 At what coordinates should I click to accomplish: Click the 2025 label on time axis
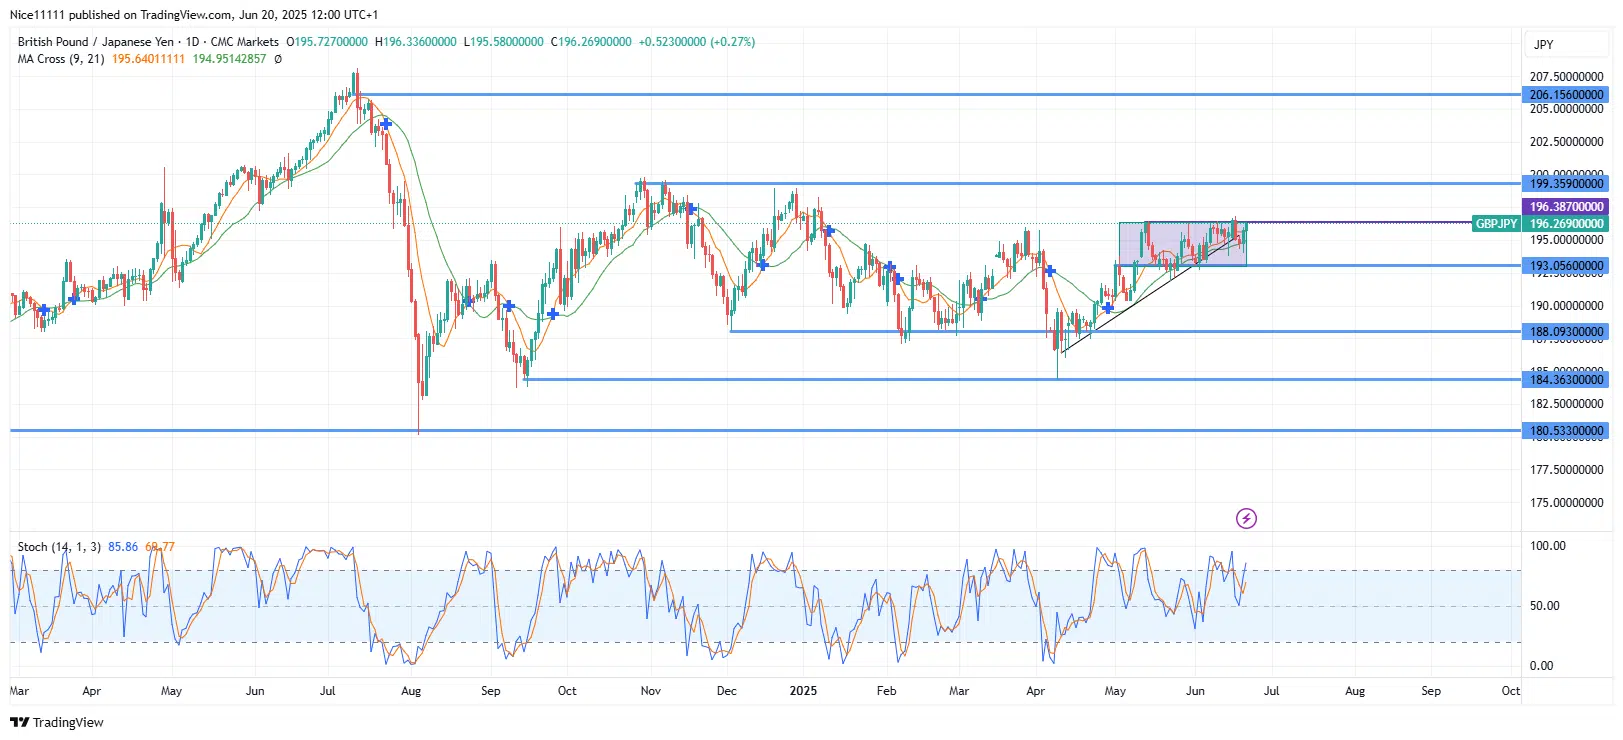(803, 691)
